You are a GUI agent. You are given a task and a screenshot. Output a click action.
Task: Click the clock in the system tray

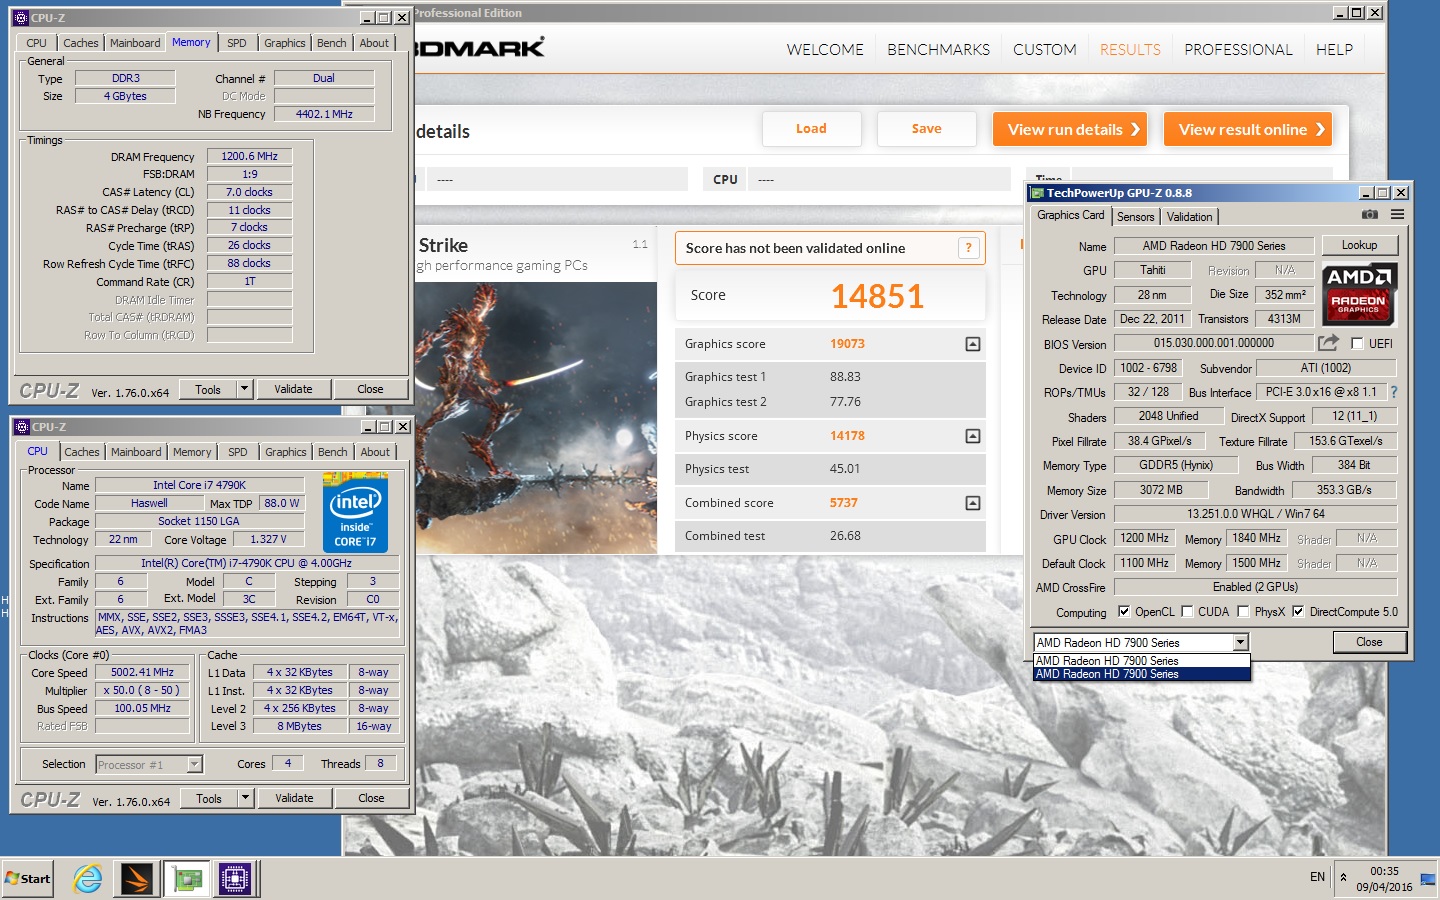tap(1384, 879)
